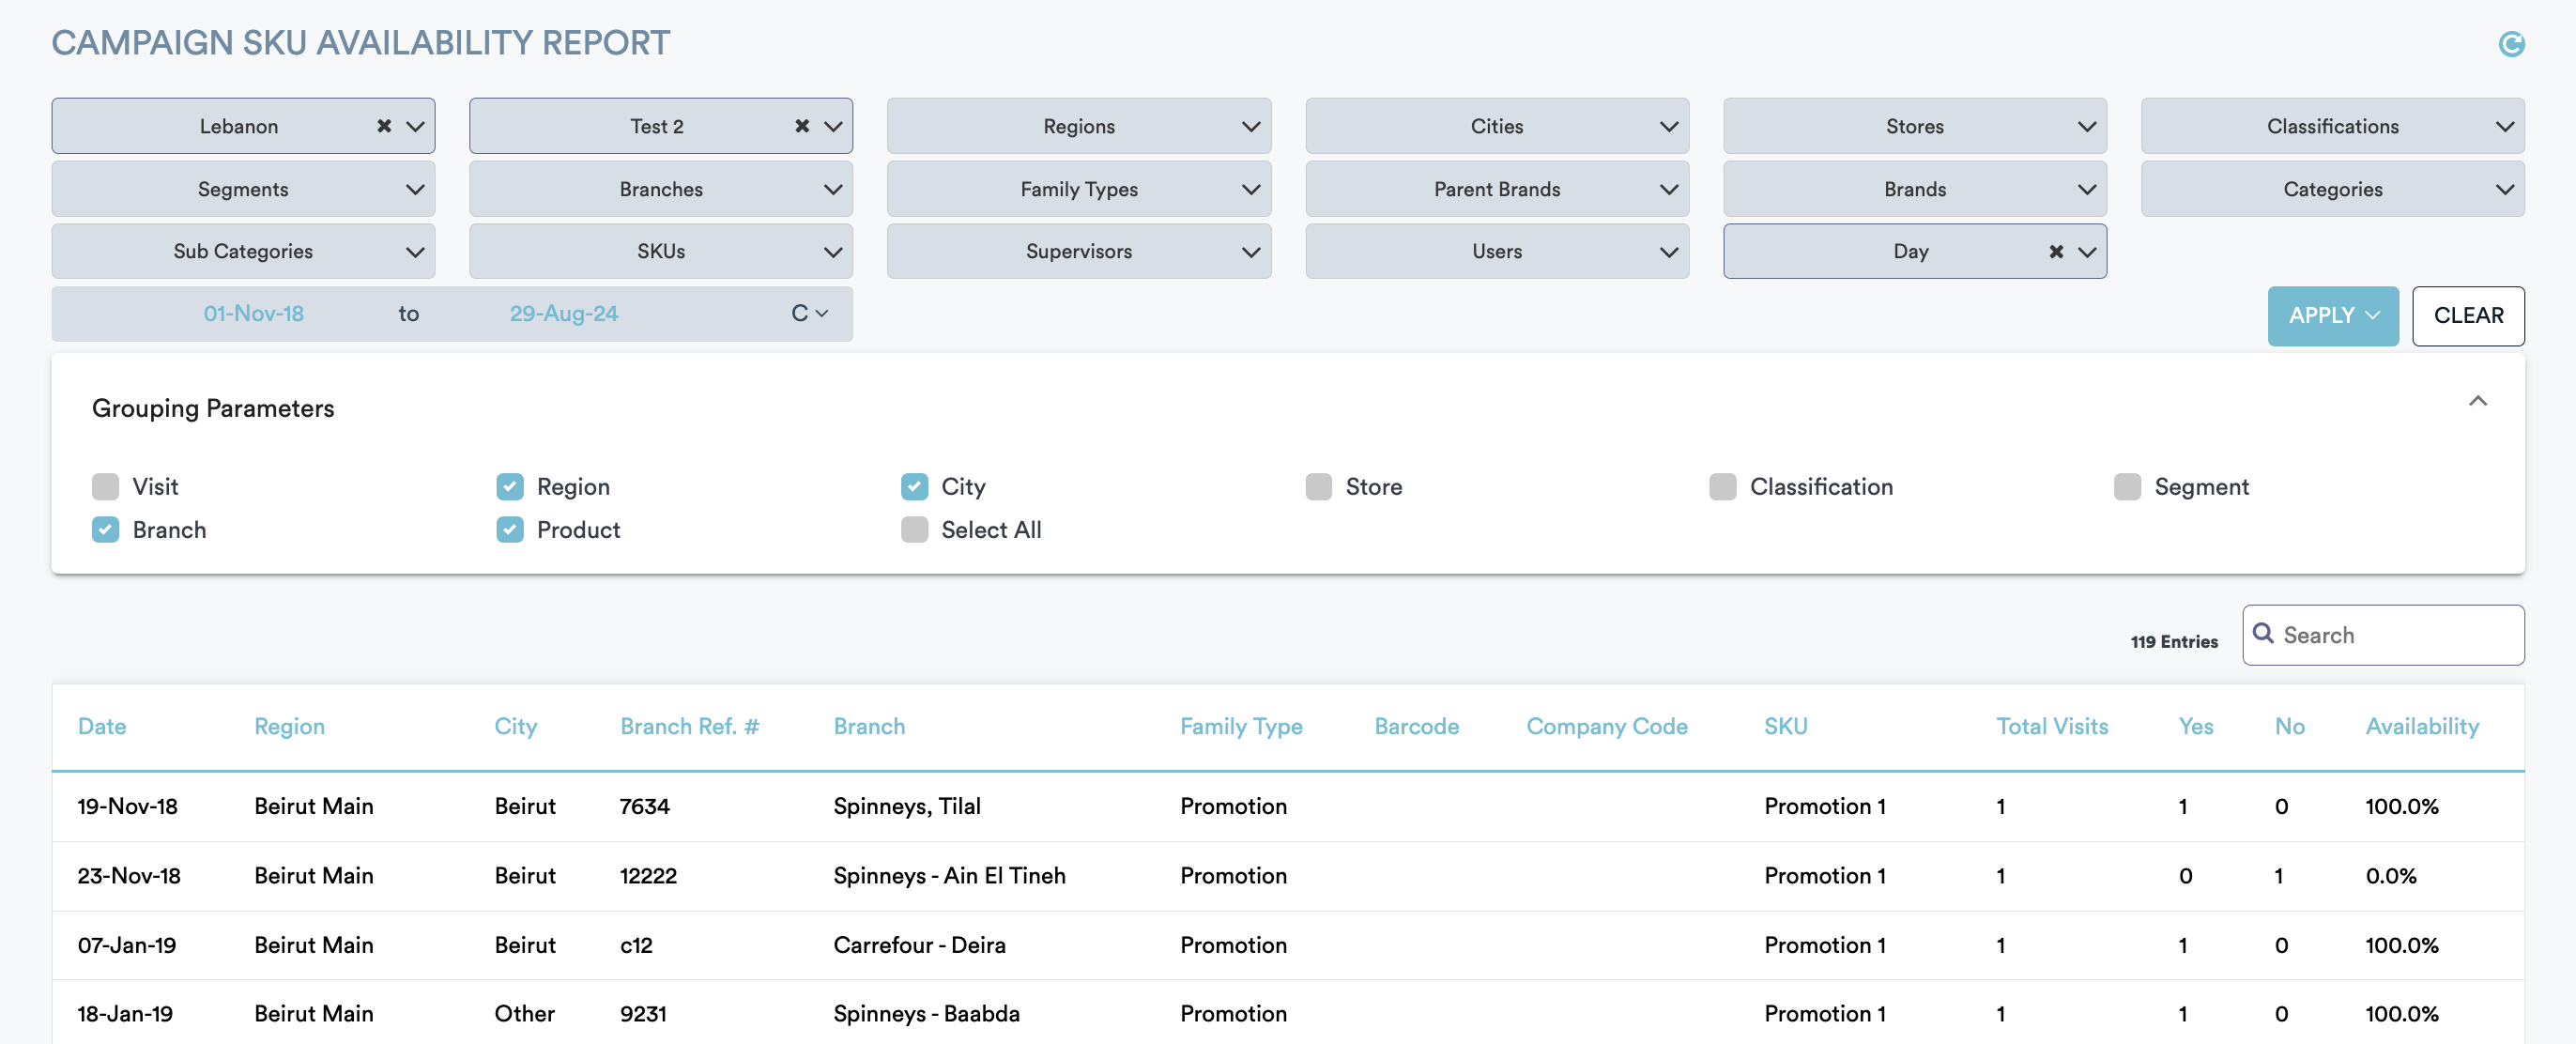Click the refresh icon beside report title

2510,44
